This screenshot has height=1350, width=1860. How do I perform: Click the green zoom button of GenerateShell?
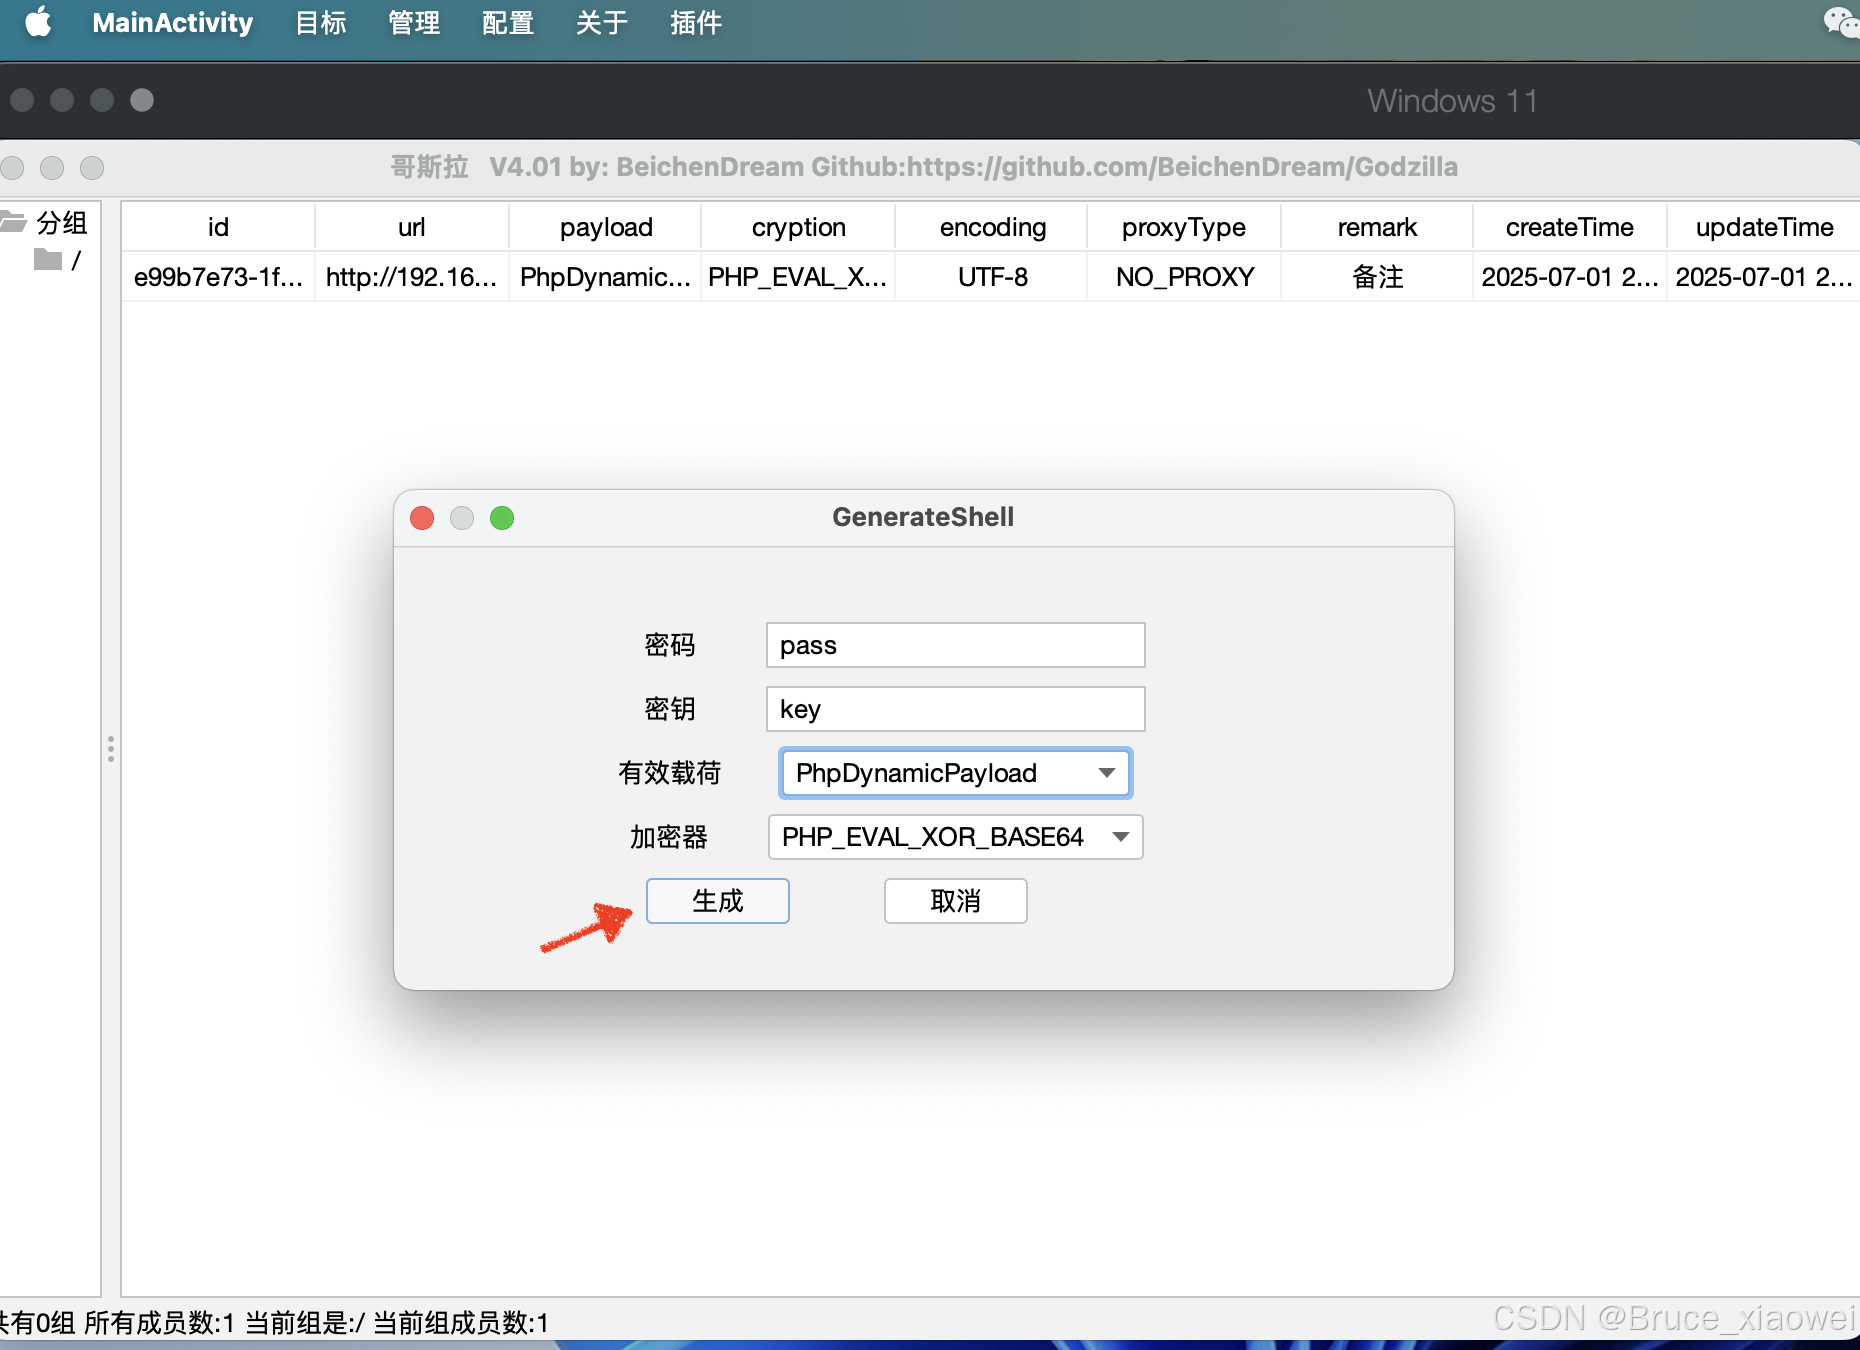[502, 518]
